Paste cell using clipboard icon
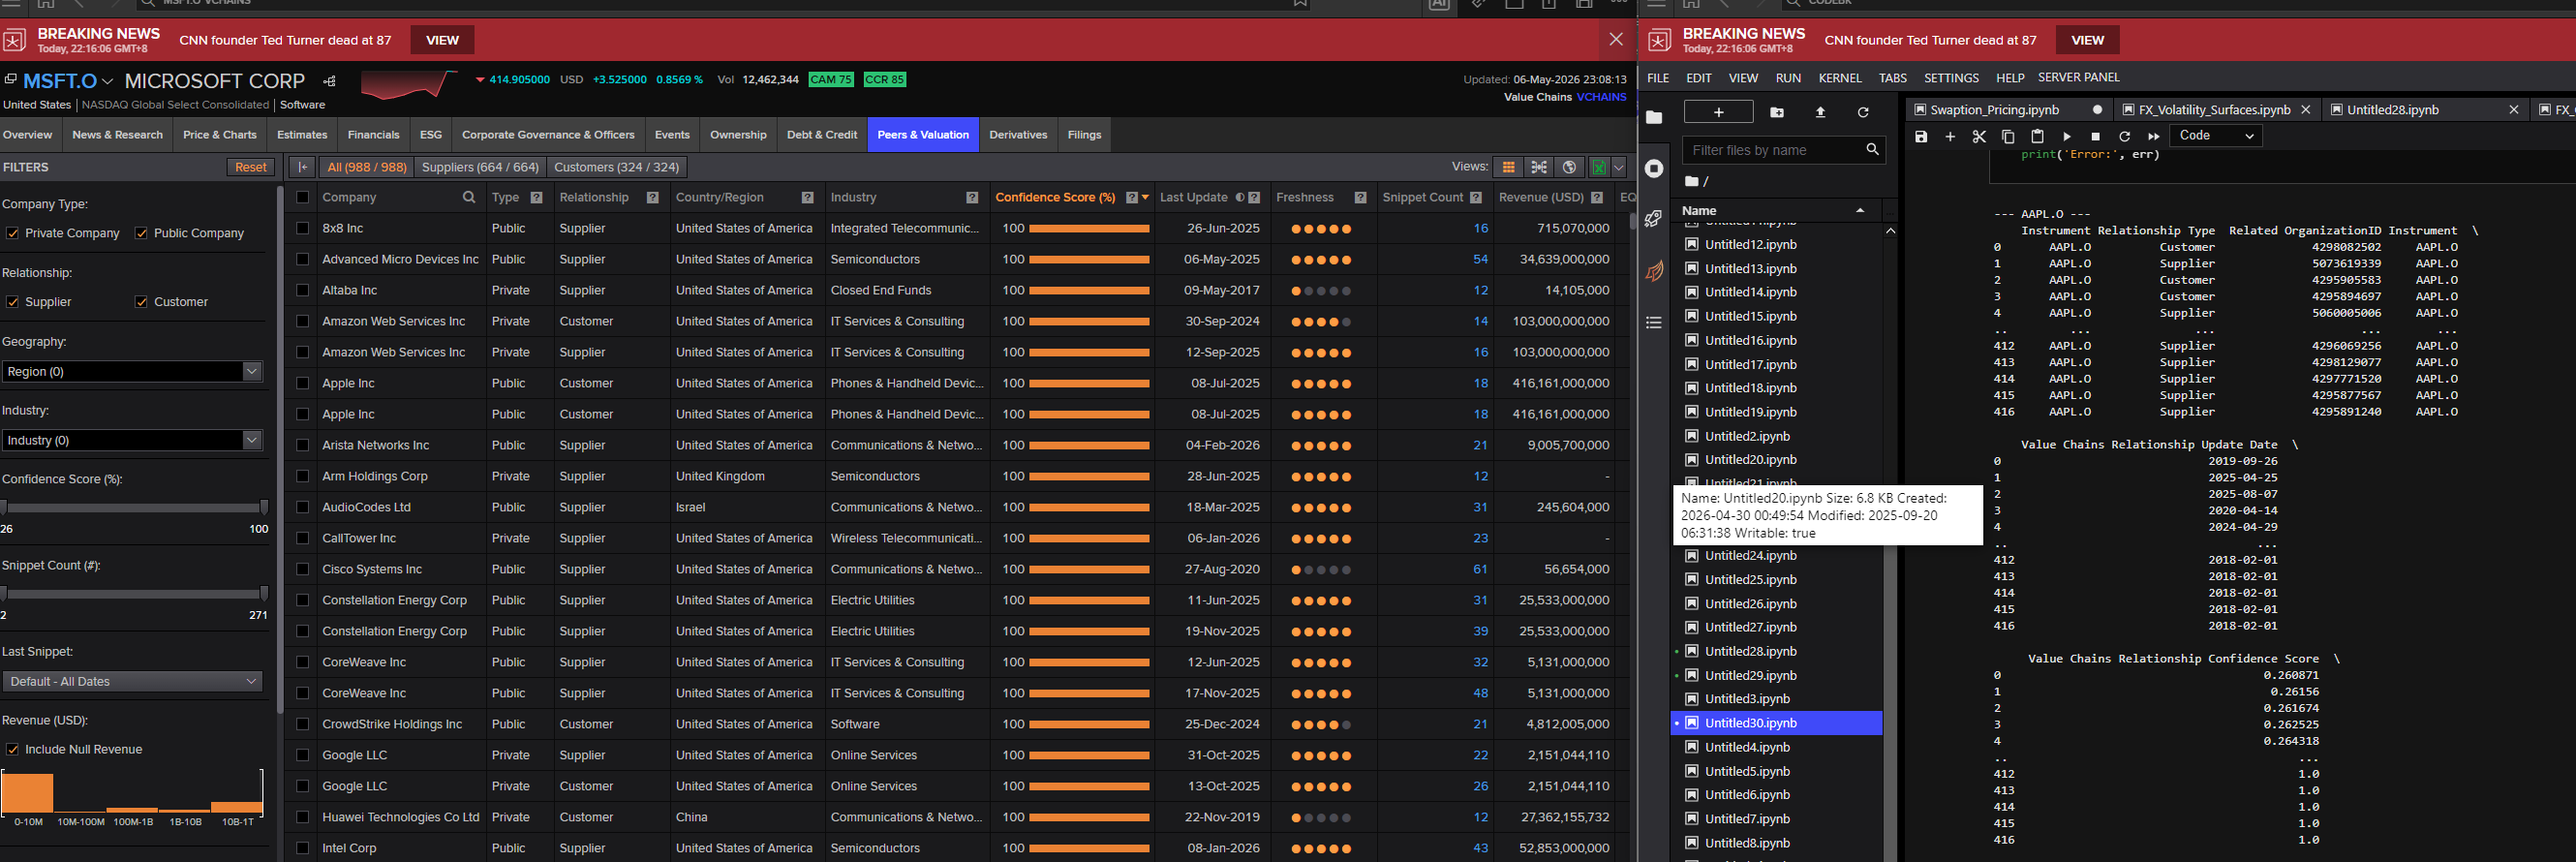2576x862 pixels. [2037, 136]
